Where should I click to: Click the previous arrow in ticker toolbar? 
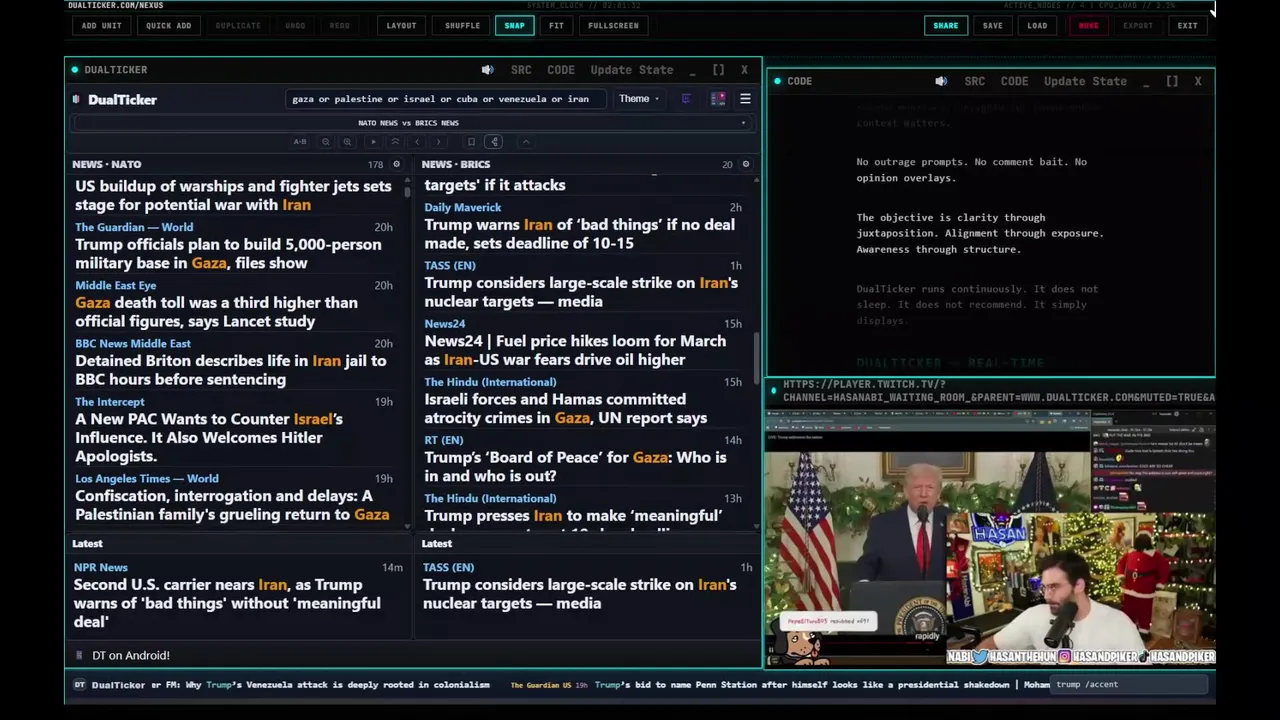pos(417,142)
